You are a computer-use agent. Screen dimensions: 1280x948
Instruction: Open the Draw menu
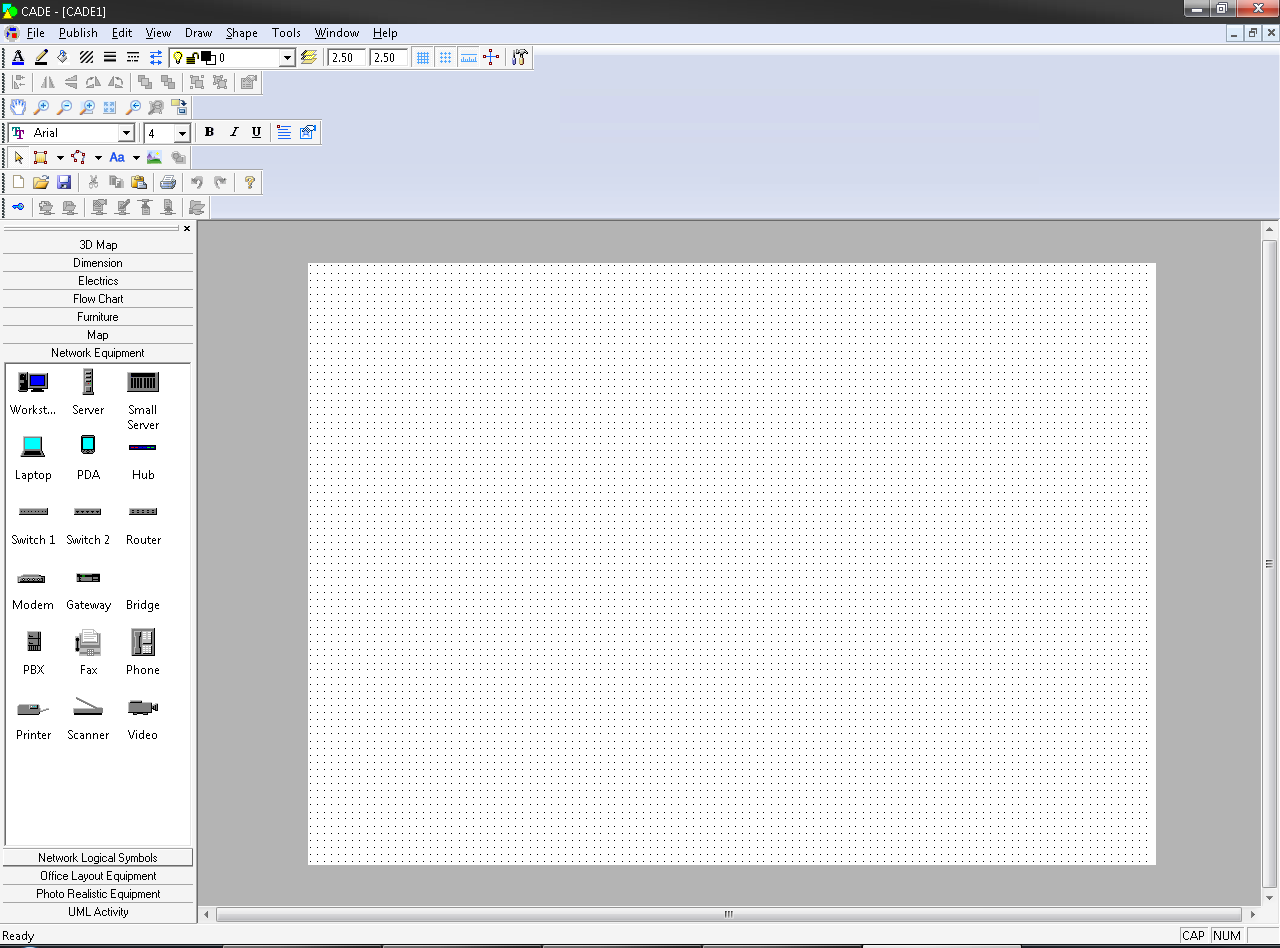tap(198, 33)
